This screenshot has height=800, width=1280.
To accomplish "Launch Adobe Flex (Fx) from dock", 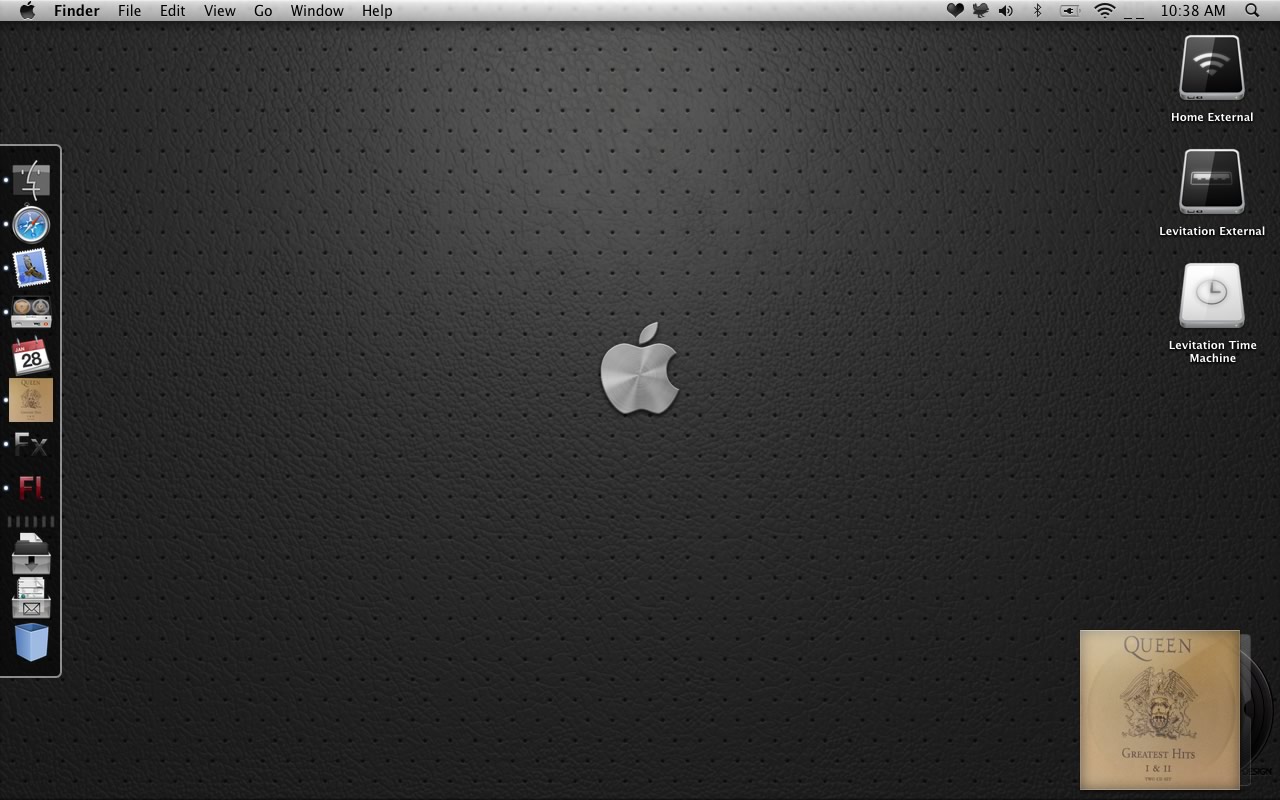I will pos(31,444).
